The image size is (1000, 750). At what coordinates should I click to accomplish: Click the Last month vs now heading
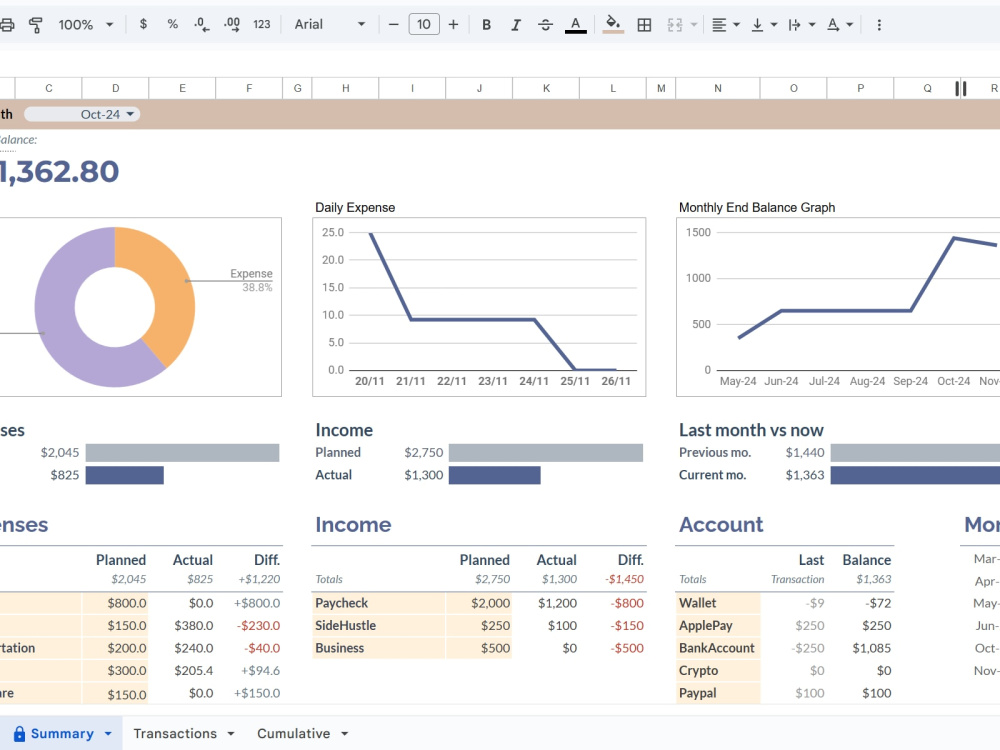coord(751,430)
